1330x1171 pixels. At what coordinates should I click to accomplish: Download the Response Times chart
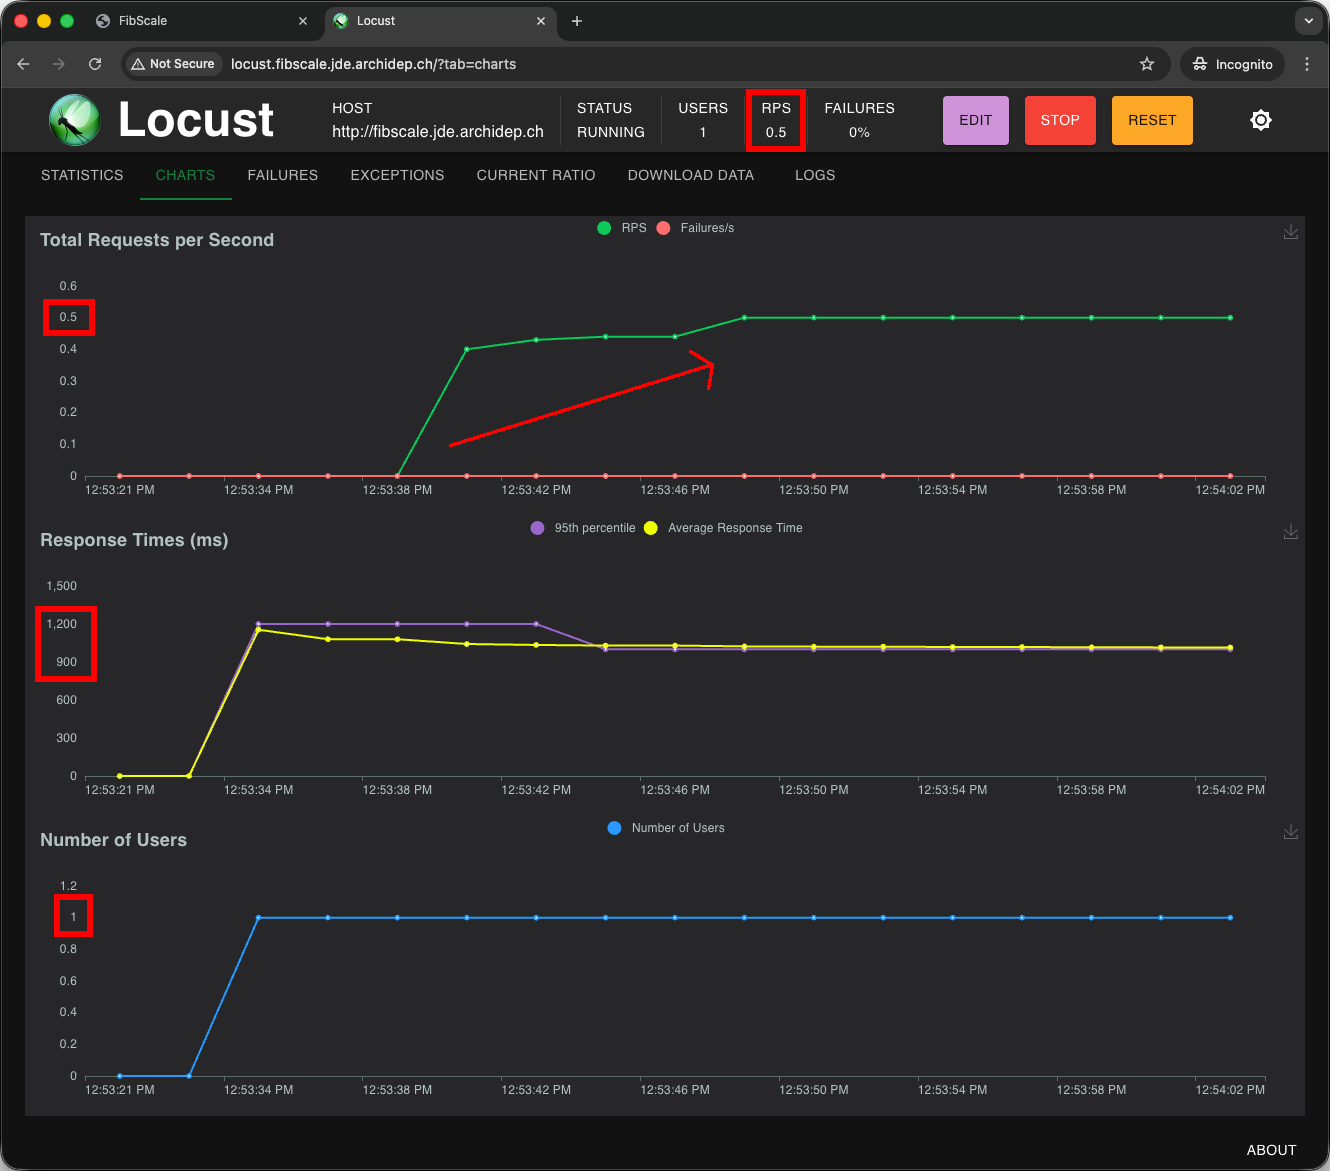click(x=1291, y=531)
